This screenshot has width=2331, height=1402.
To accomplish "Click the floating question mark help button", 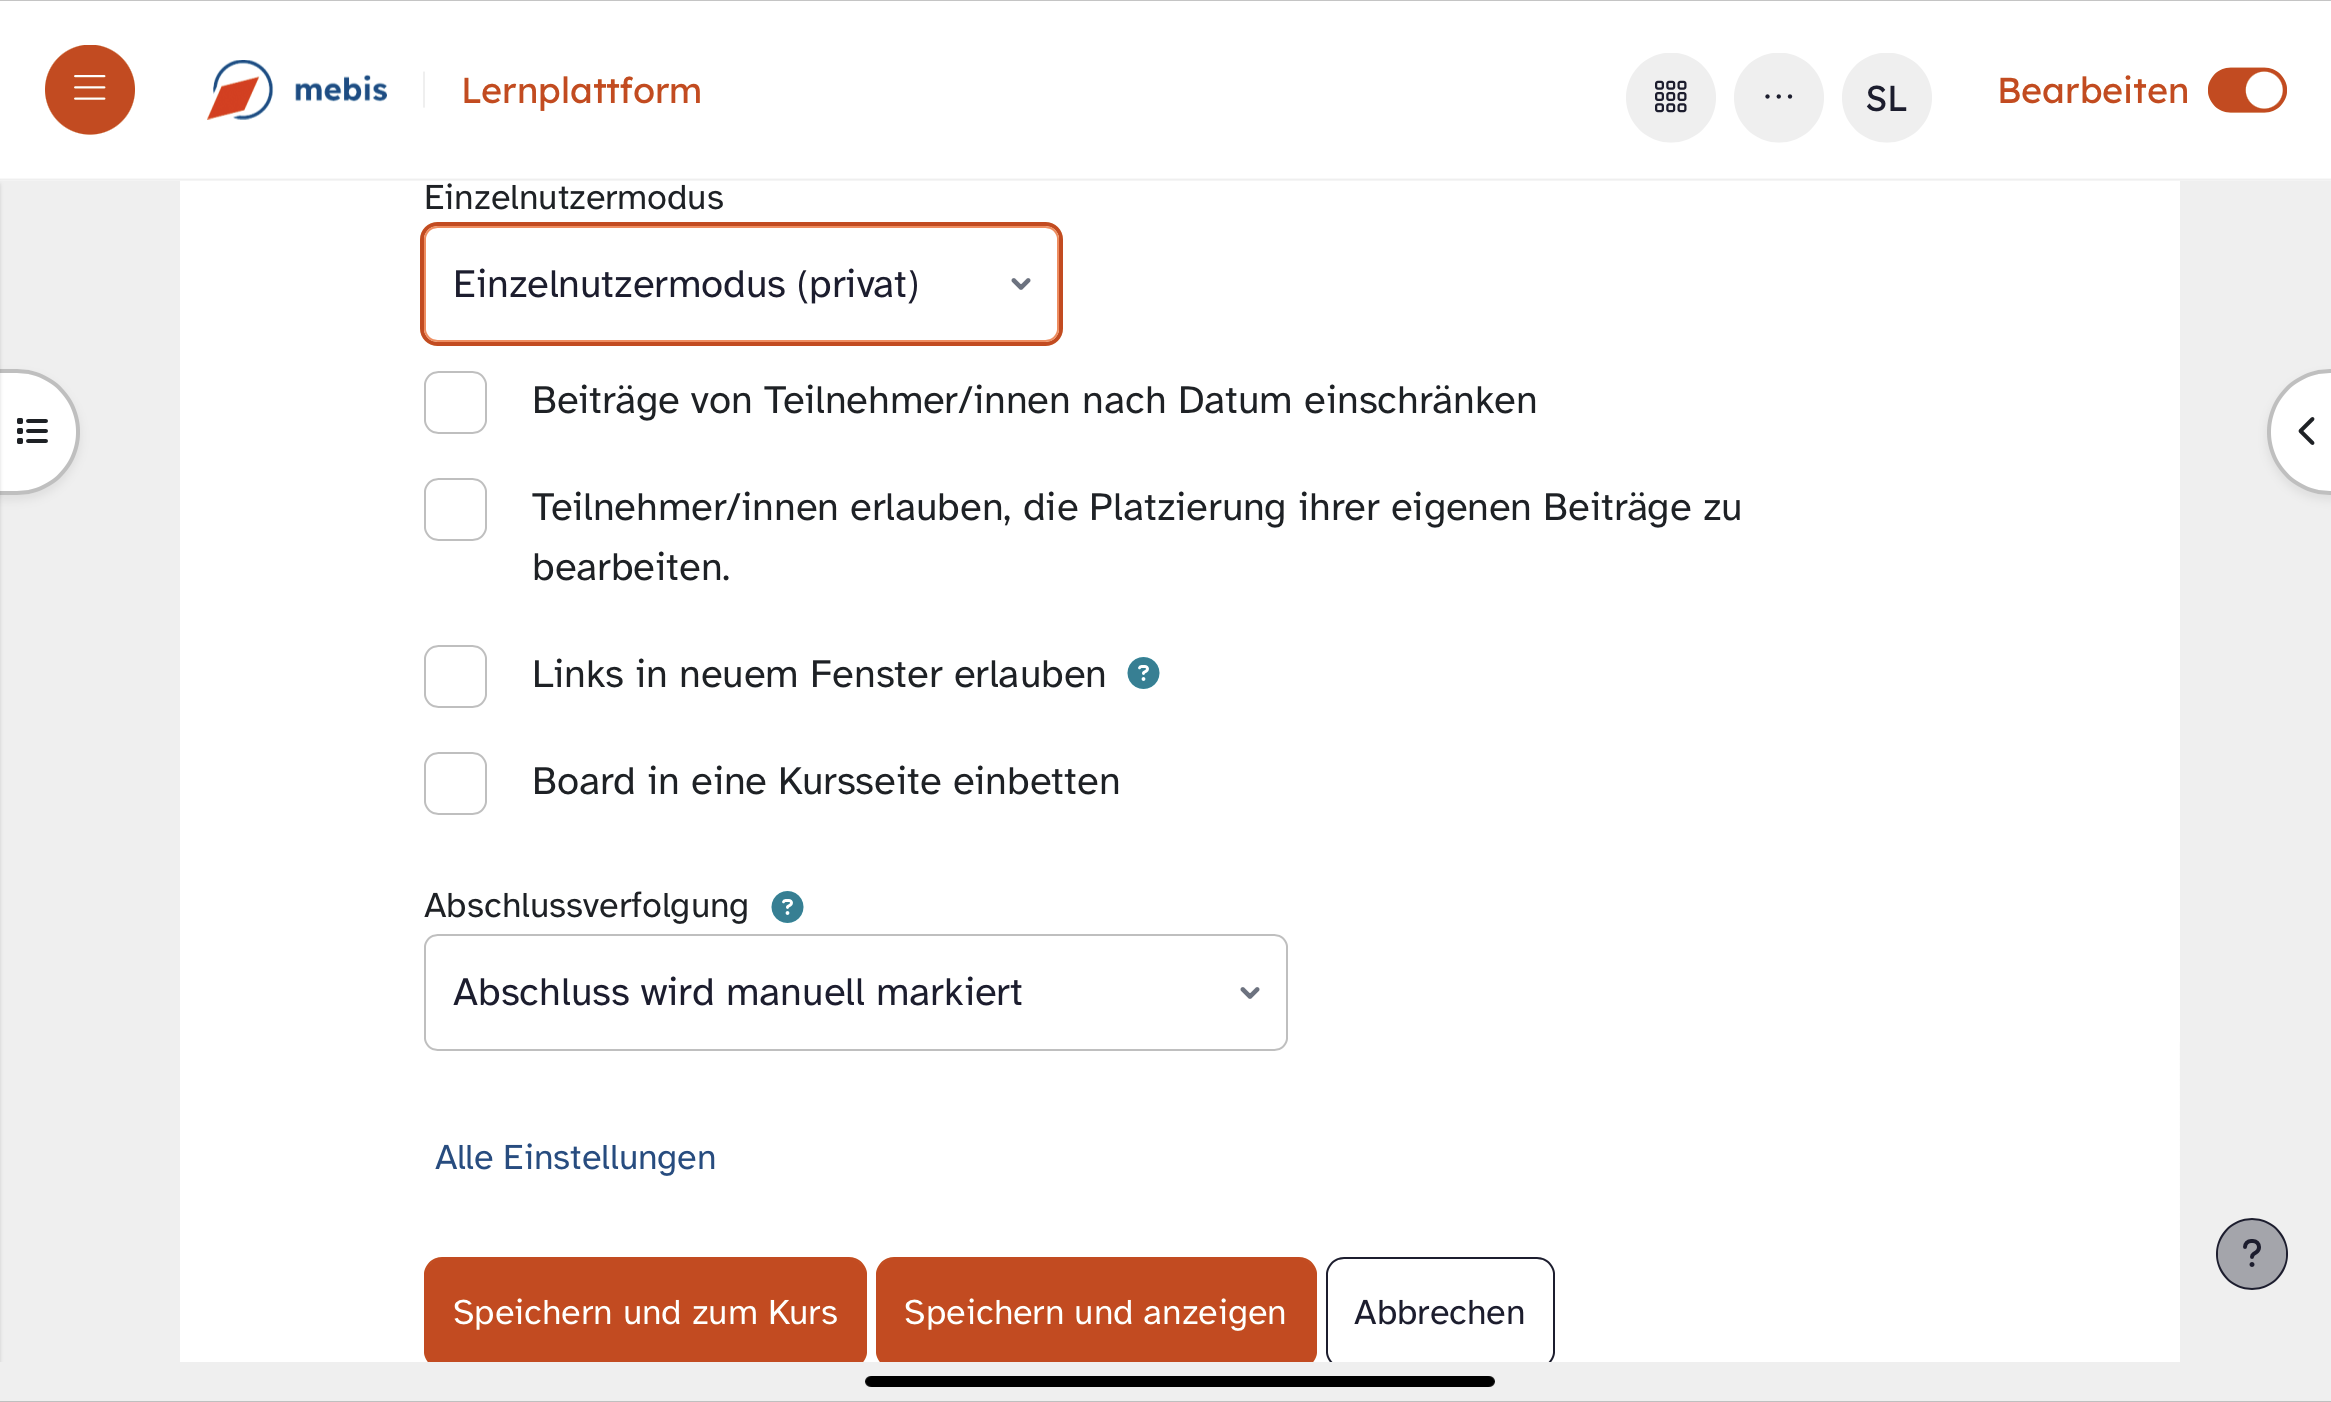I will [2251, 1253].
